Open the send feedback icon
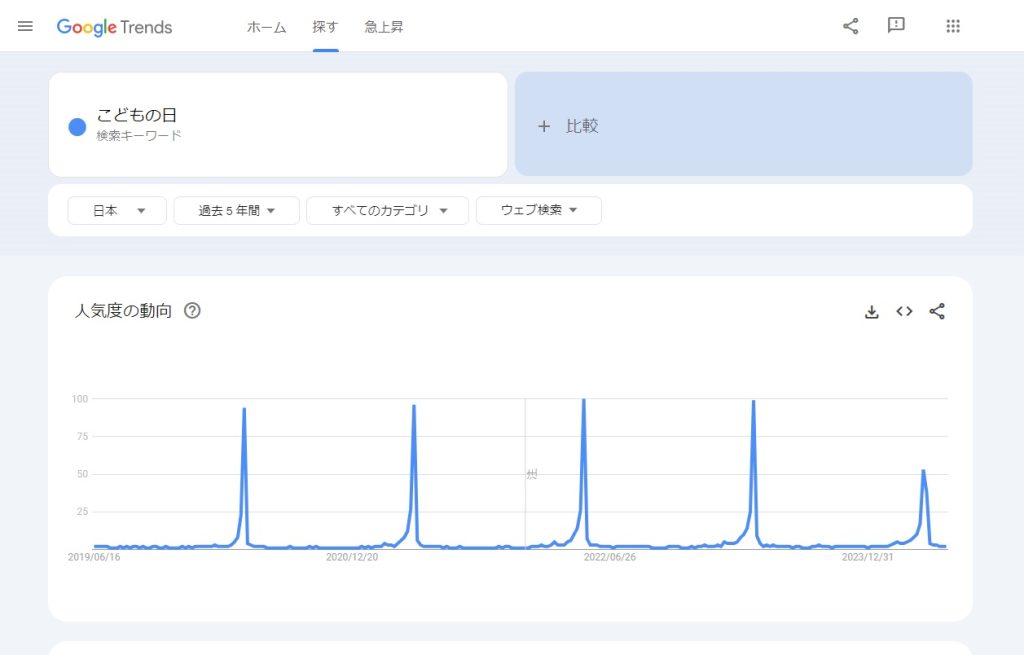1024x655 pixels. click(x=896, y=25)
